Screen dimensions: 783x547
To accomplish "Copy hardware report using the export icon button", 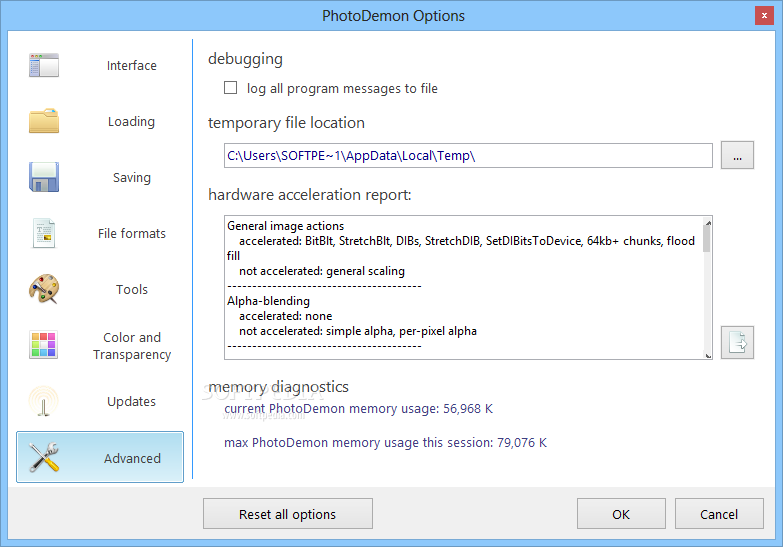I will pyautogui.click(x=737, y=343).
